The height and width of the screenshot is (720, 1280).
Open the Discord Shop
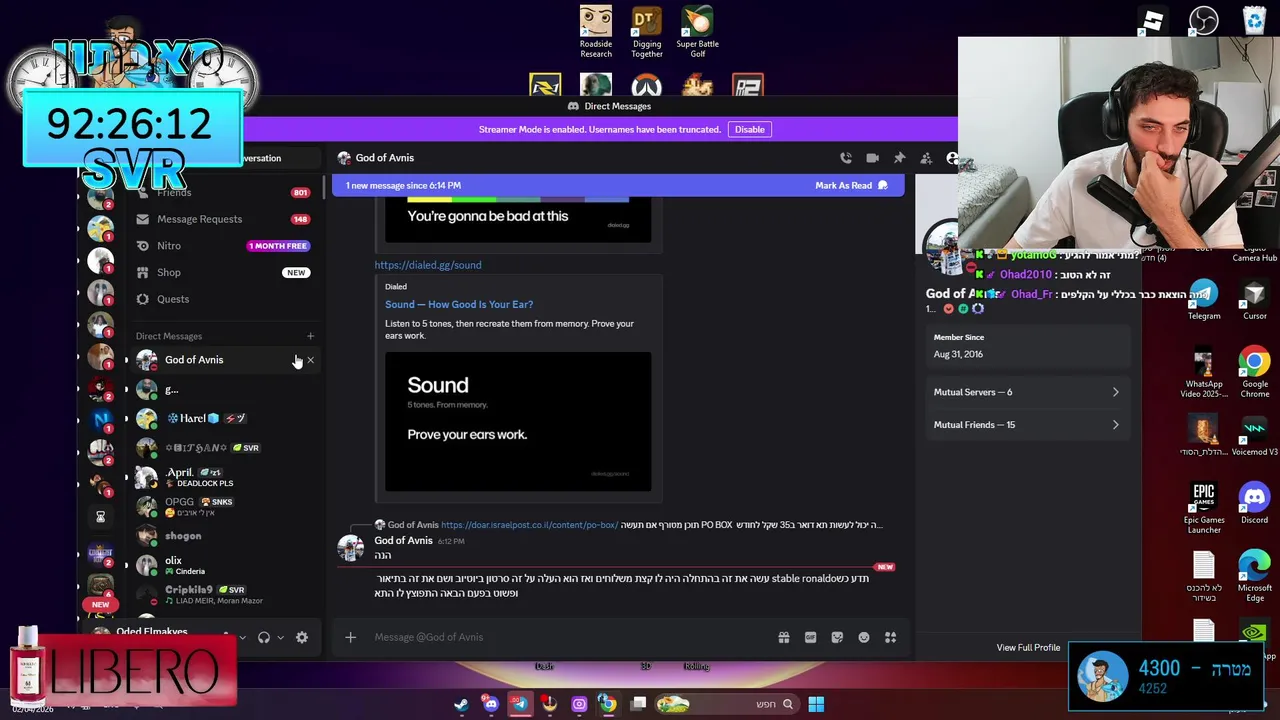[224, 272]
